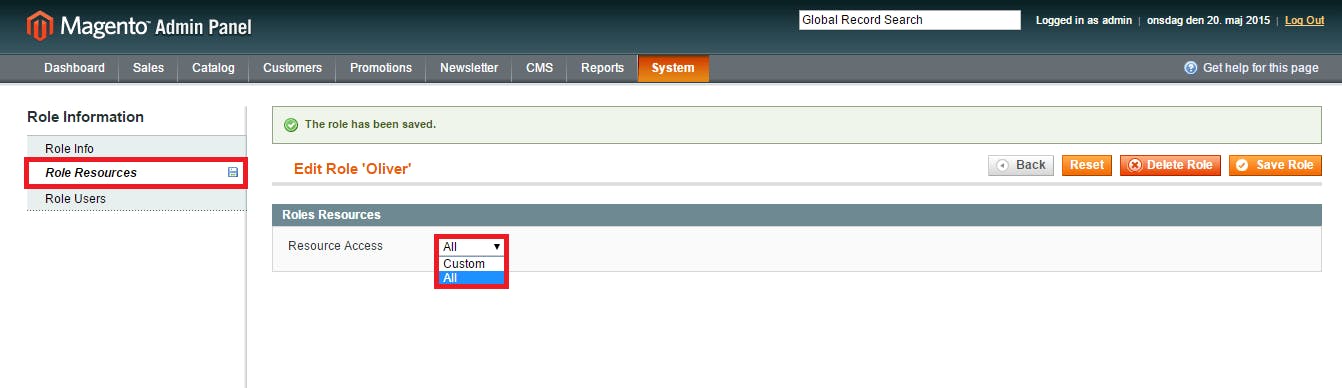
Task: Click the Back button
Action: (x=1021, y=165)
